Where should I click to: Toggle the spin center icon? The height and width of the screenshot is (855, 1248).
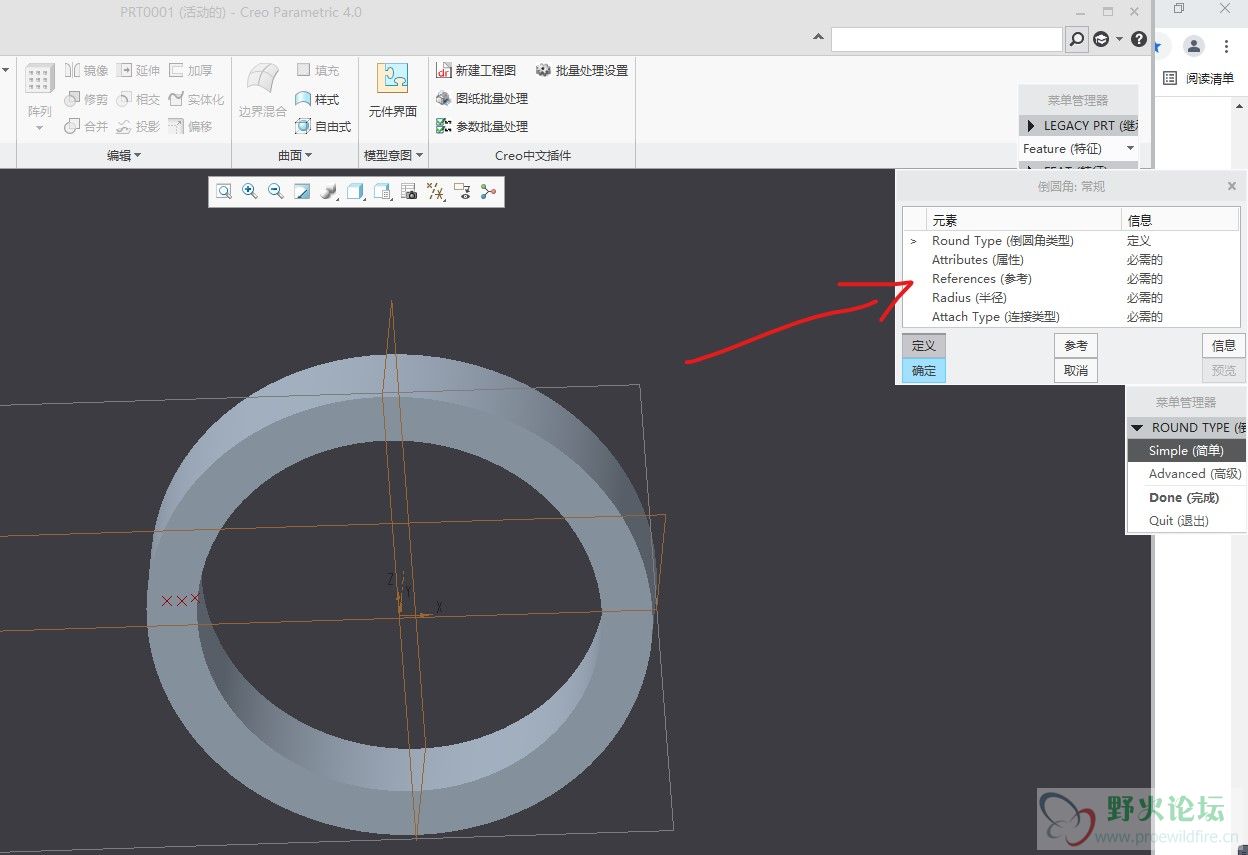tap(488, 191)
